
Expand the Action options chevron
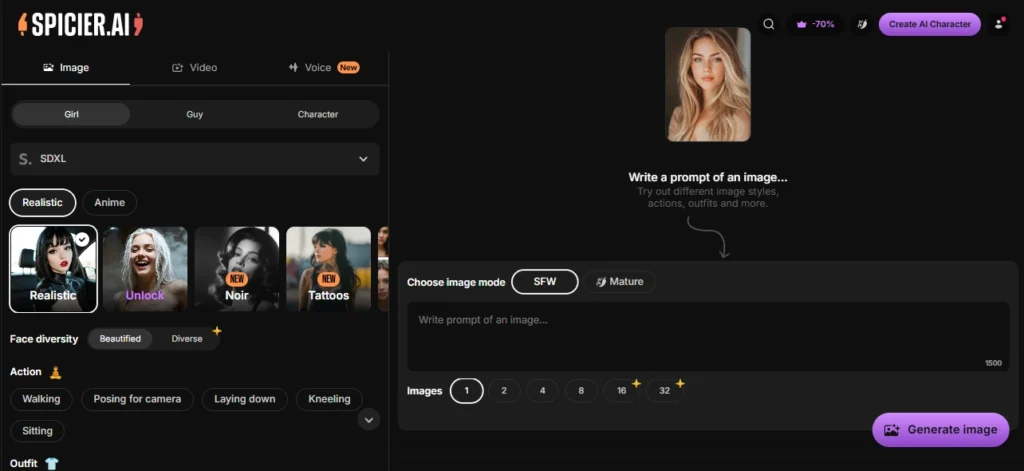[x=369, y=420]
